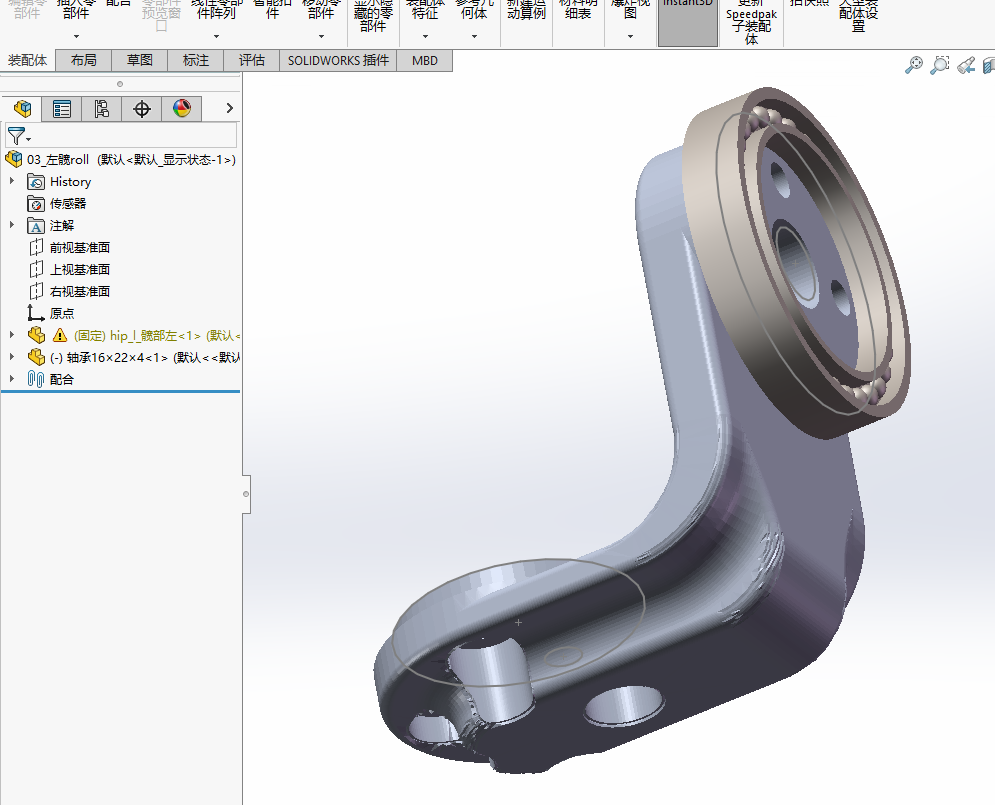The height and width of the screenshot is (805, 995).
Task: Open the ConfigurationManager tab
Action: coord(102,109)
